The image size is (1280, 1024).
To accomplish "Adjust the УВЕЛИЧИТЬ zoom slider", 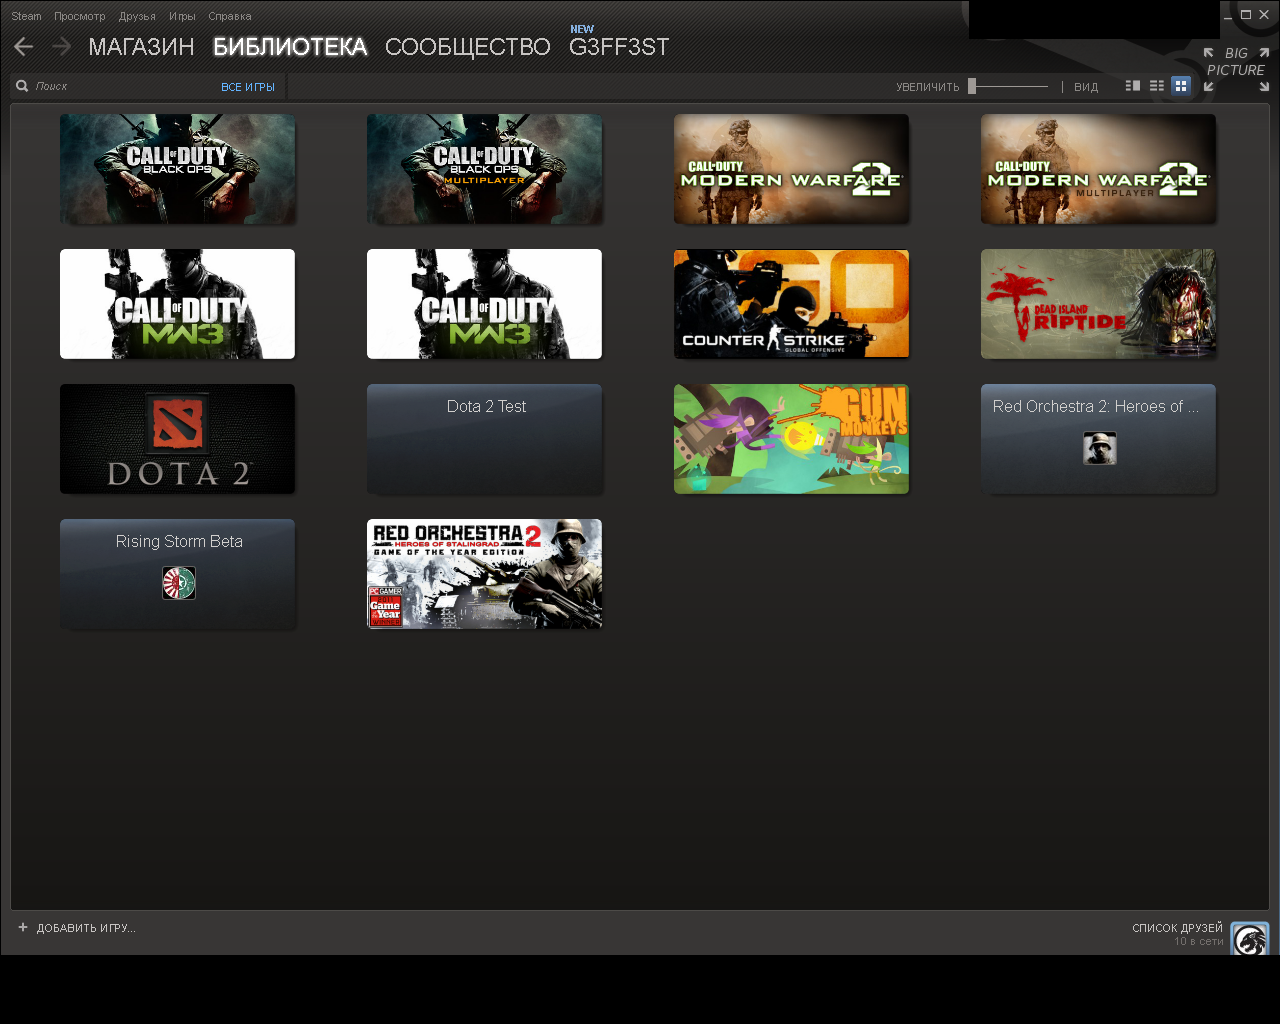I will tap(1008, 86).
